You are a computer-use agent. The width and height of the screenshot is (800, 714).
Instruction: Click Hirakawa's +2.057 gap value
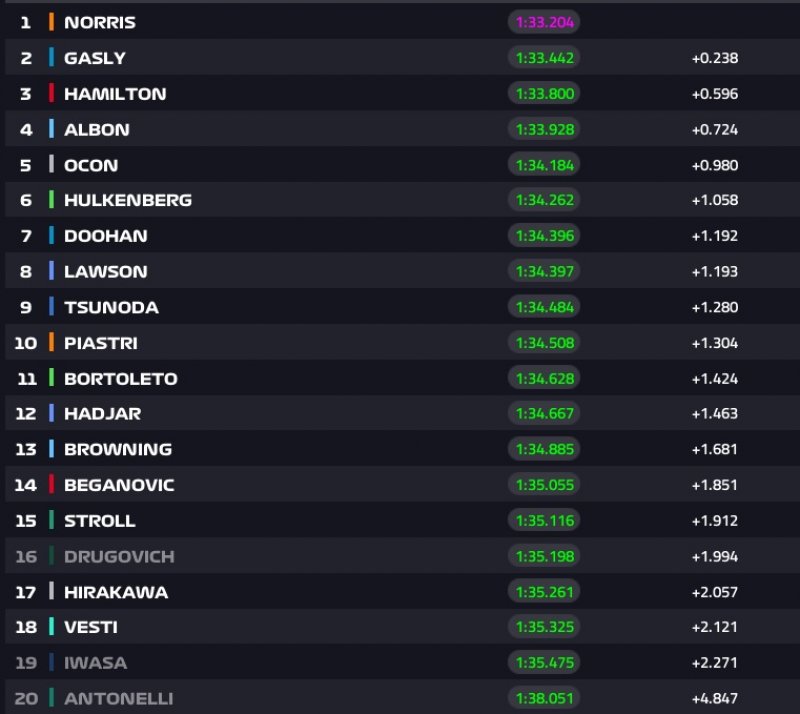(714, 592)
